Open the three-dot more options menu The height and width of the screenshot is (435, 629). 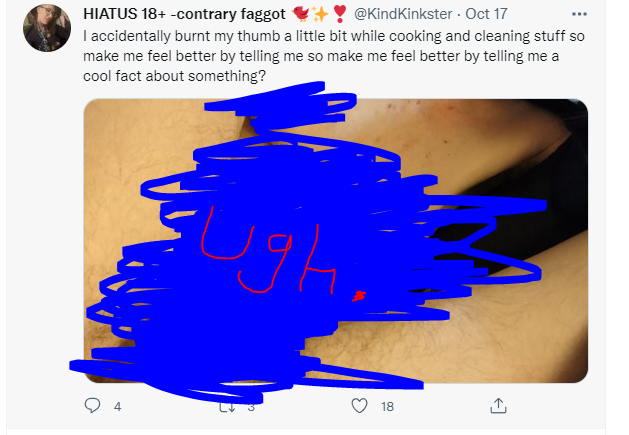[579, 14]
